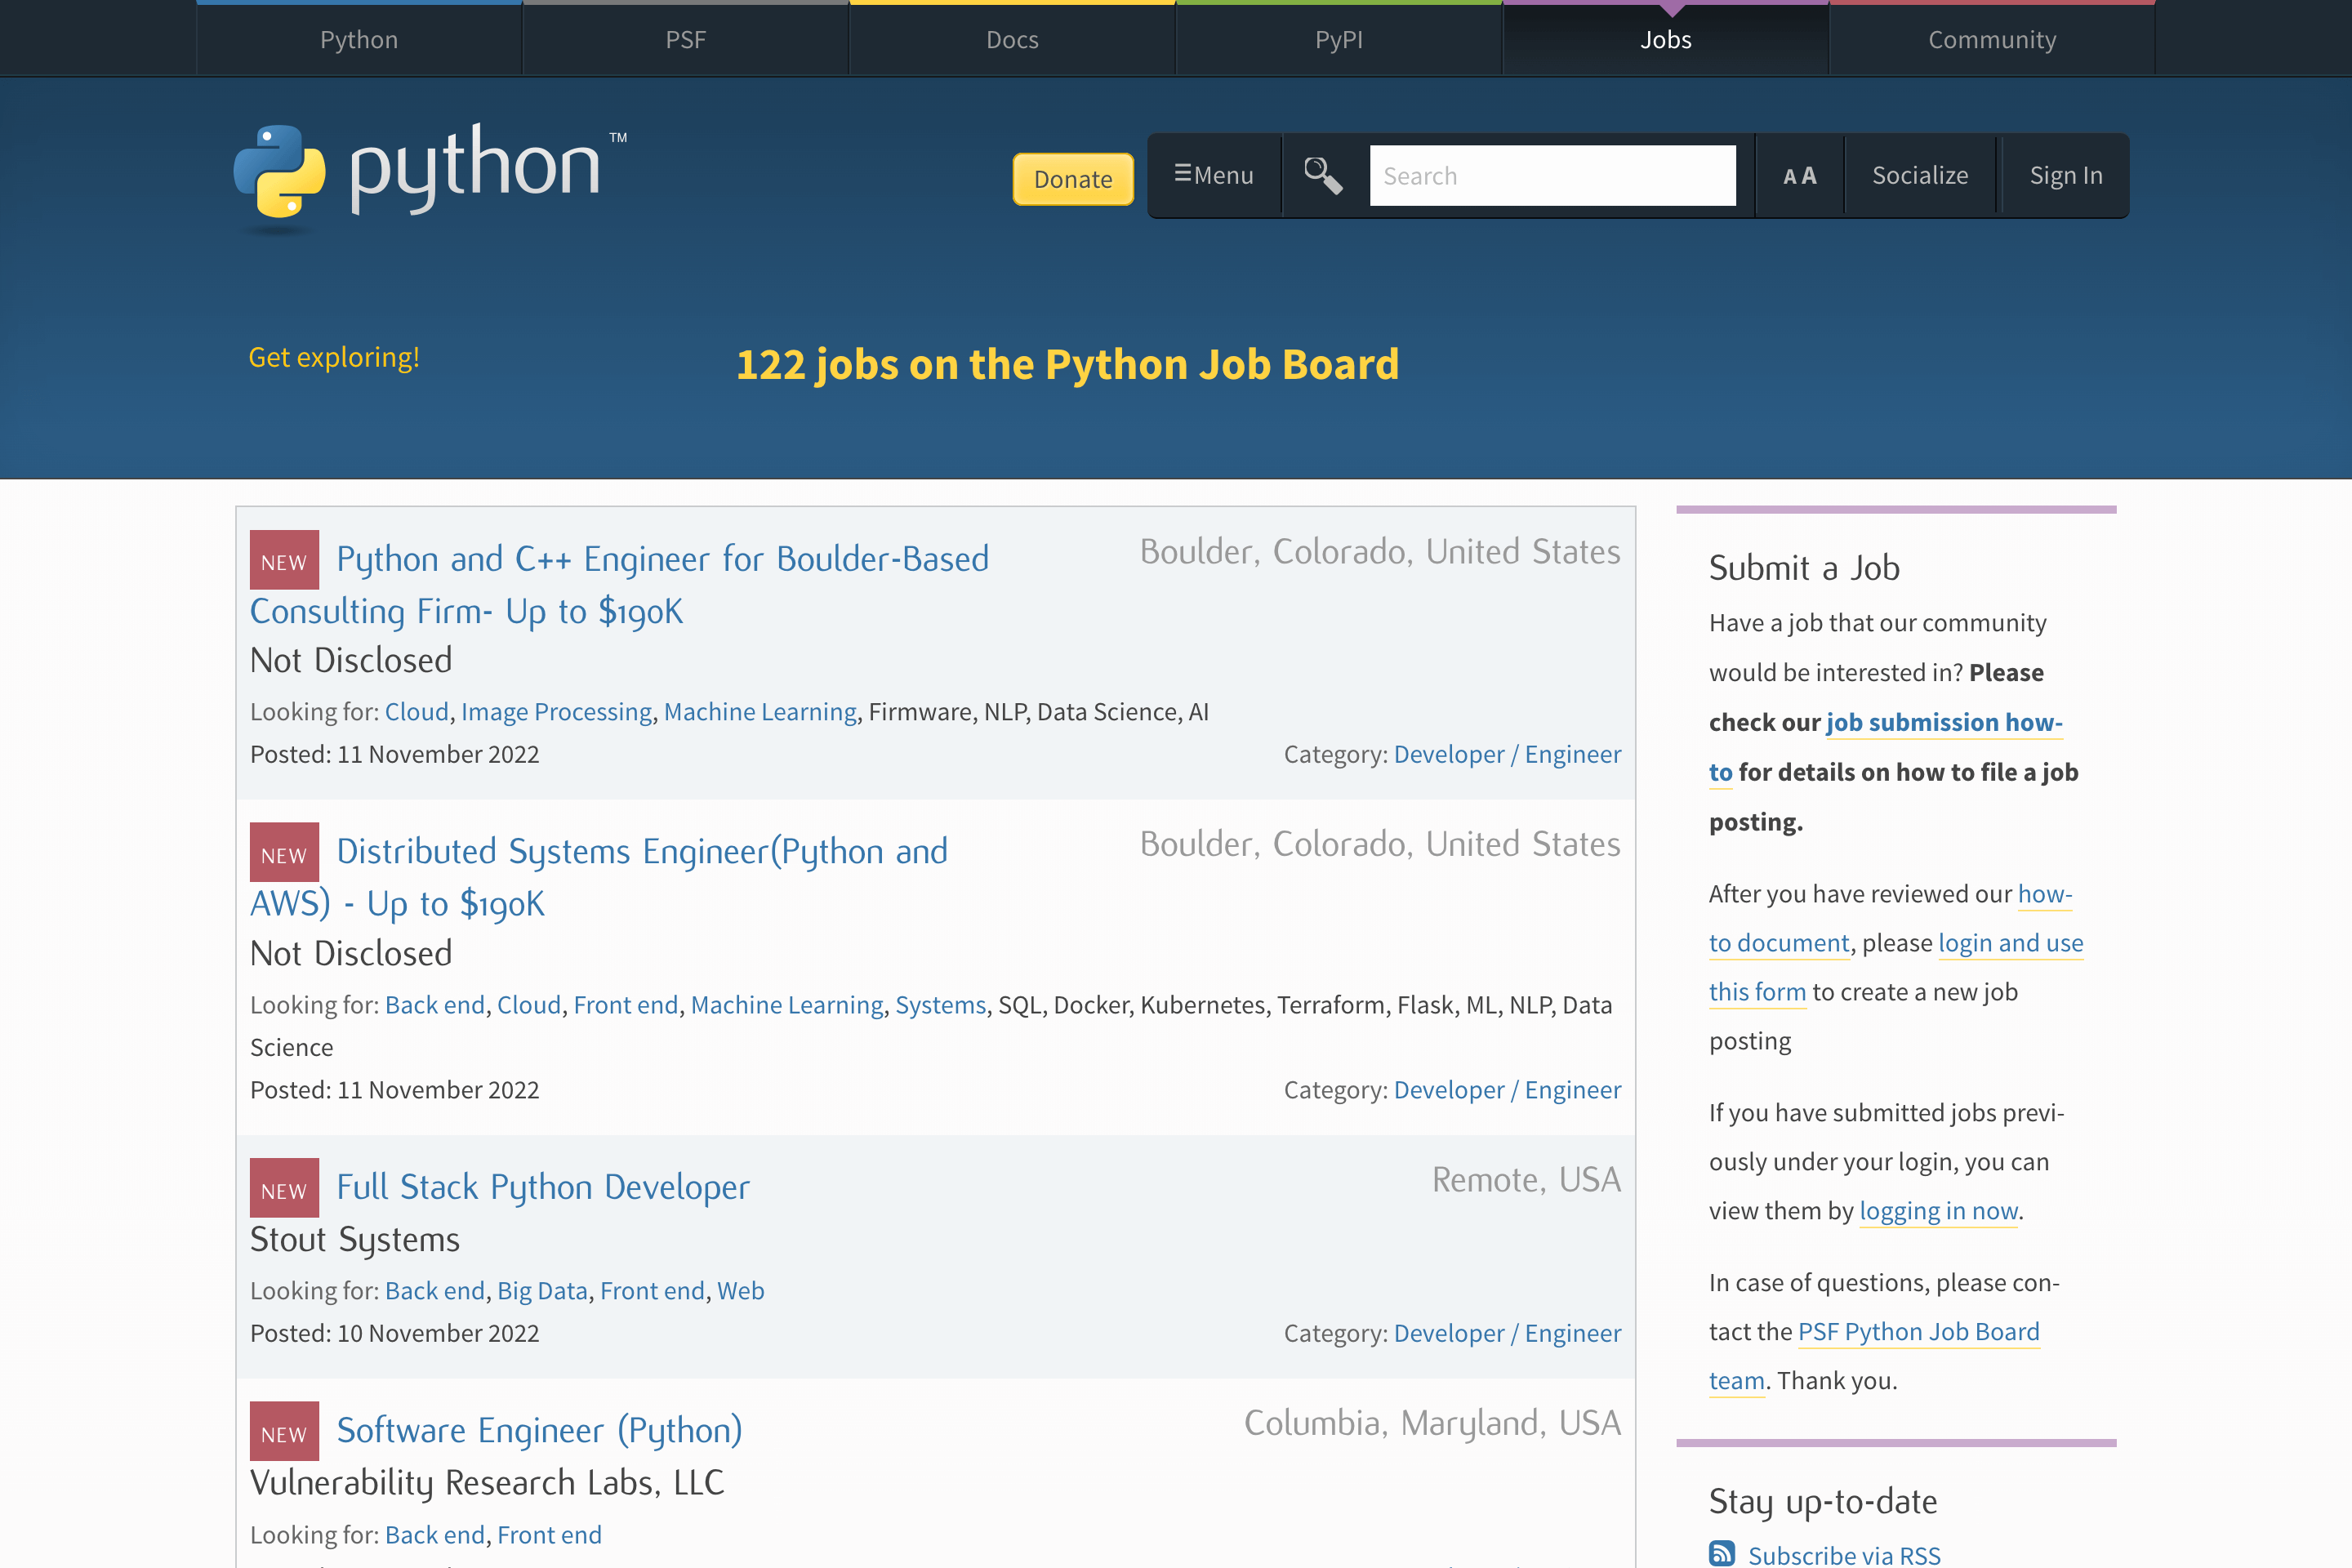Switch to the Docs top tab
Screen dimensions: 2352x1568
1012,39
